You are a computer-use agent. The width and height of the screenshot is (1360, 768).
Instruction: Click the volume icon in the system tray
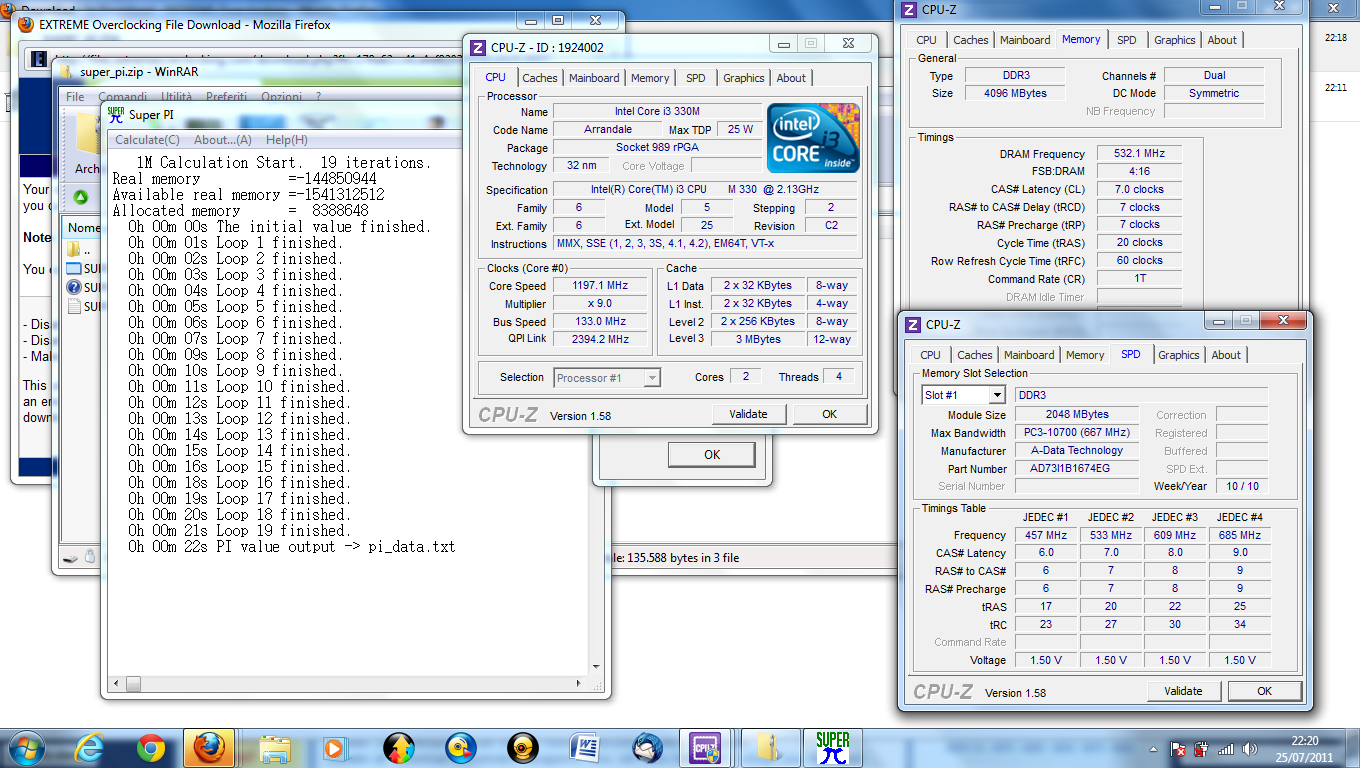pos(1248,748)
